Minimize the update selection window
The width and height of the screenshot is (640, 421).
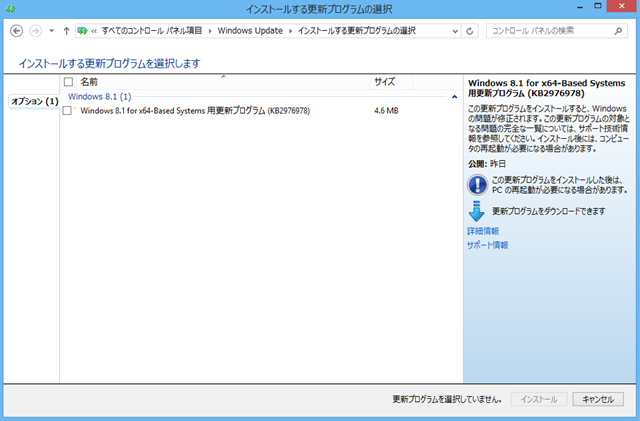point(580,7)
